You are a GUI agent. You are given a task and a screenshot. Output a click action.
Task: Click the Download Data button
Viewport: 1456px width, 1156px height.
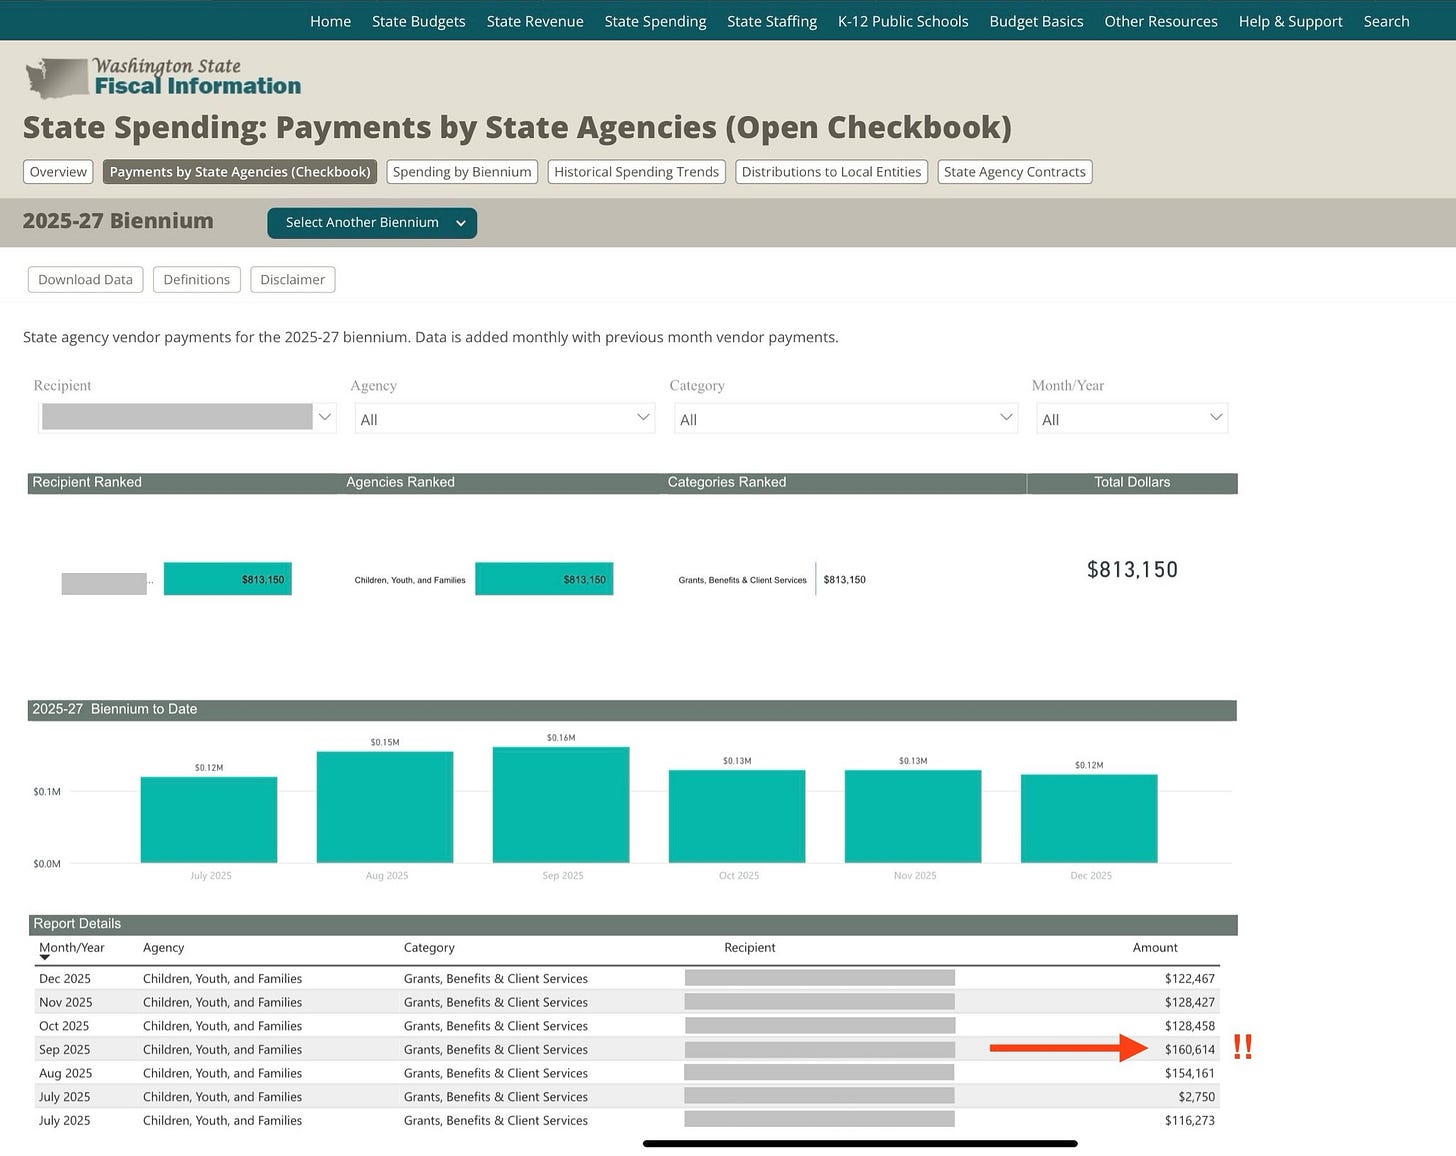pos(85,280)
